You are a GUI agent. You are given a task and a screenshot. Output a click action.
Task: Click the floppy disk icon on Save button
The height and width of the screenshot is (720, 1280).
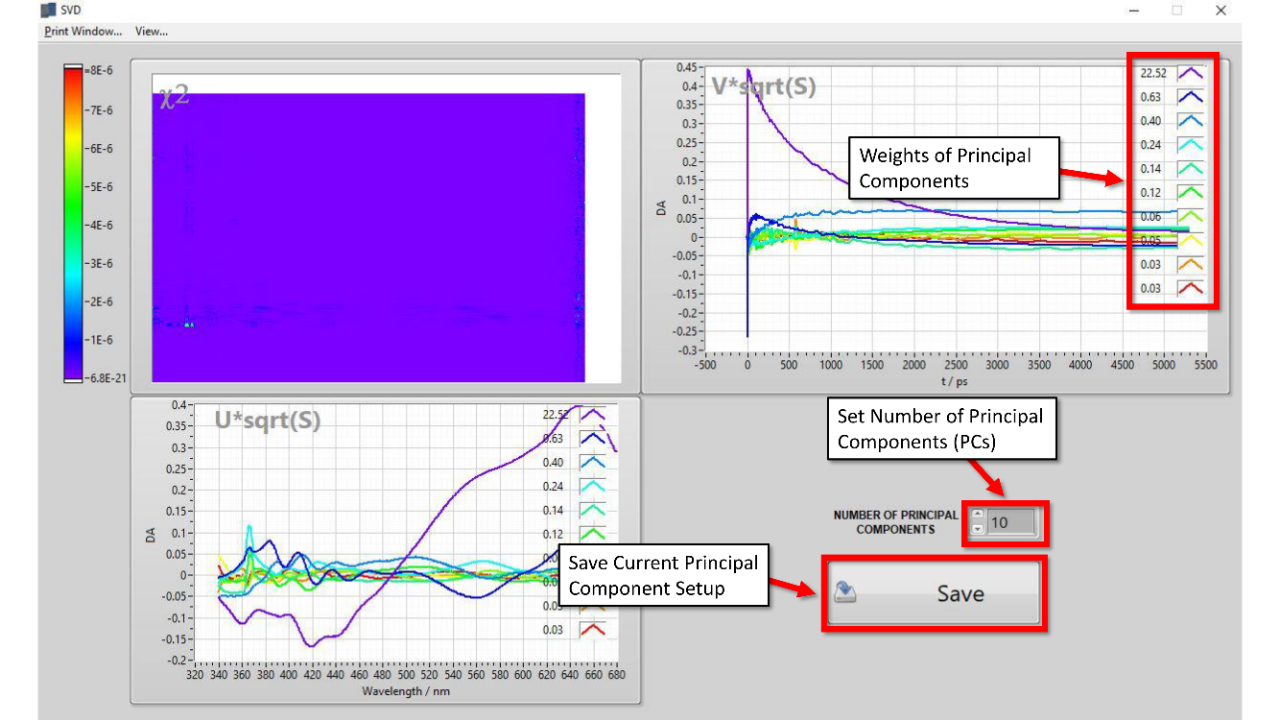(x=845, y=593)
